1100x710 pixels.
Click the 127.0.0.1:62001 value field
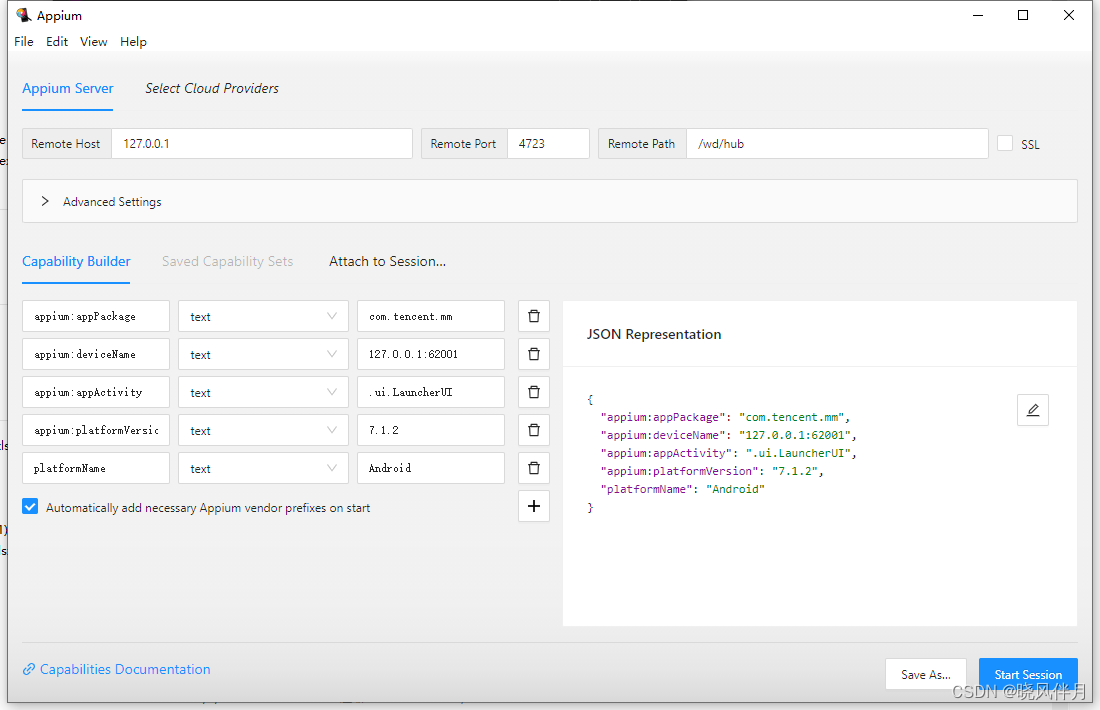[431, 354]
